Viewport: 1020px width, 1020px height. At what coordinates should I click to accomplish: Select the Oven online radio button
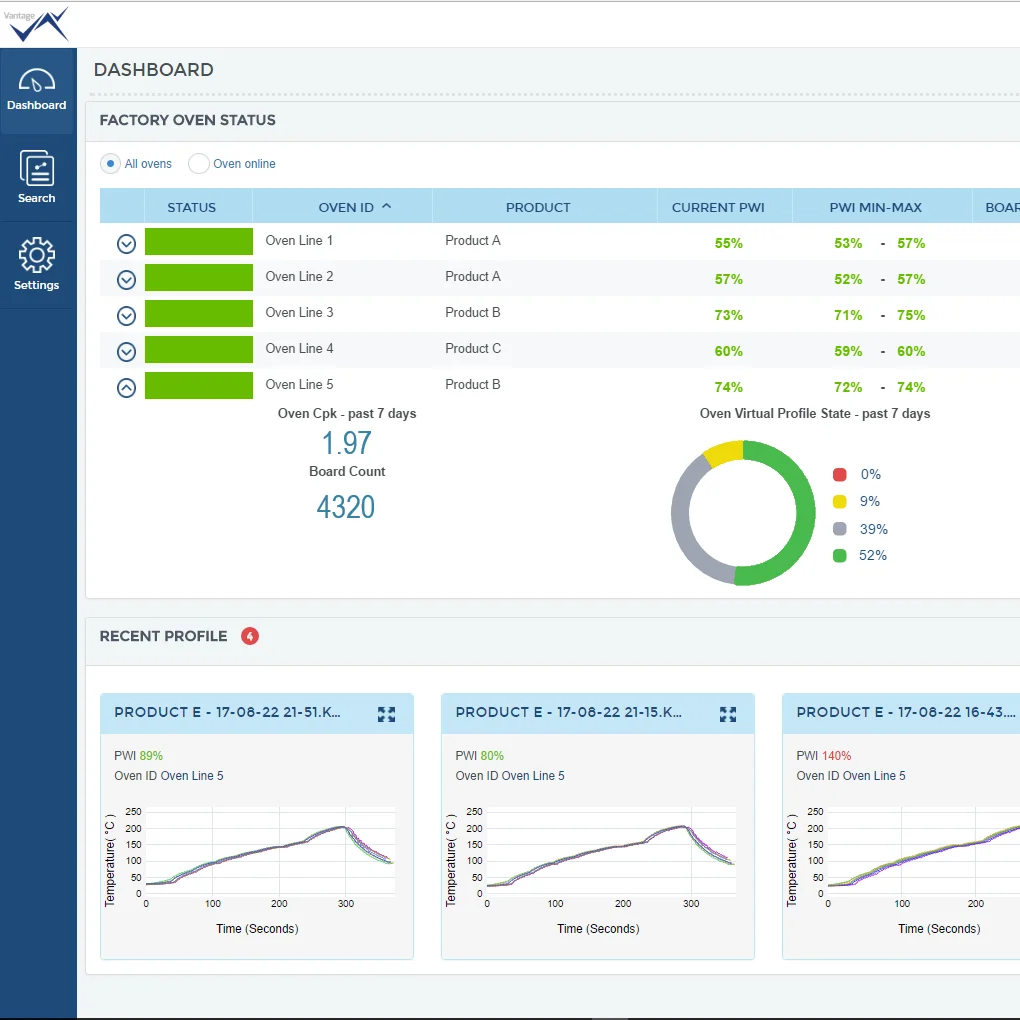(x=198, y=163)
